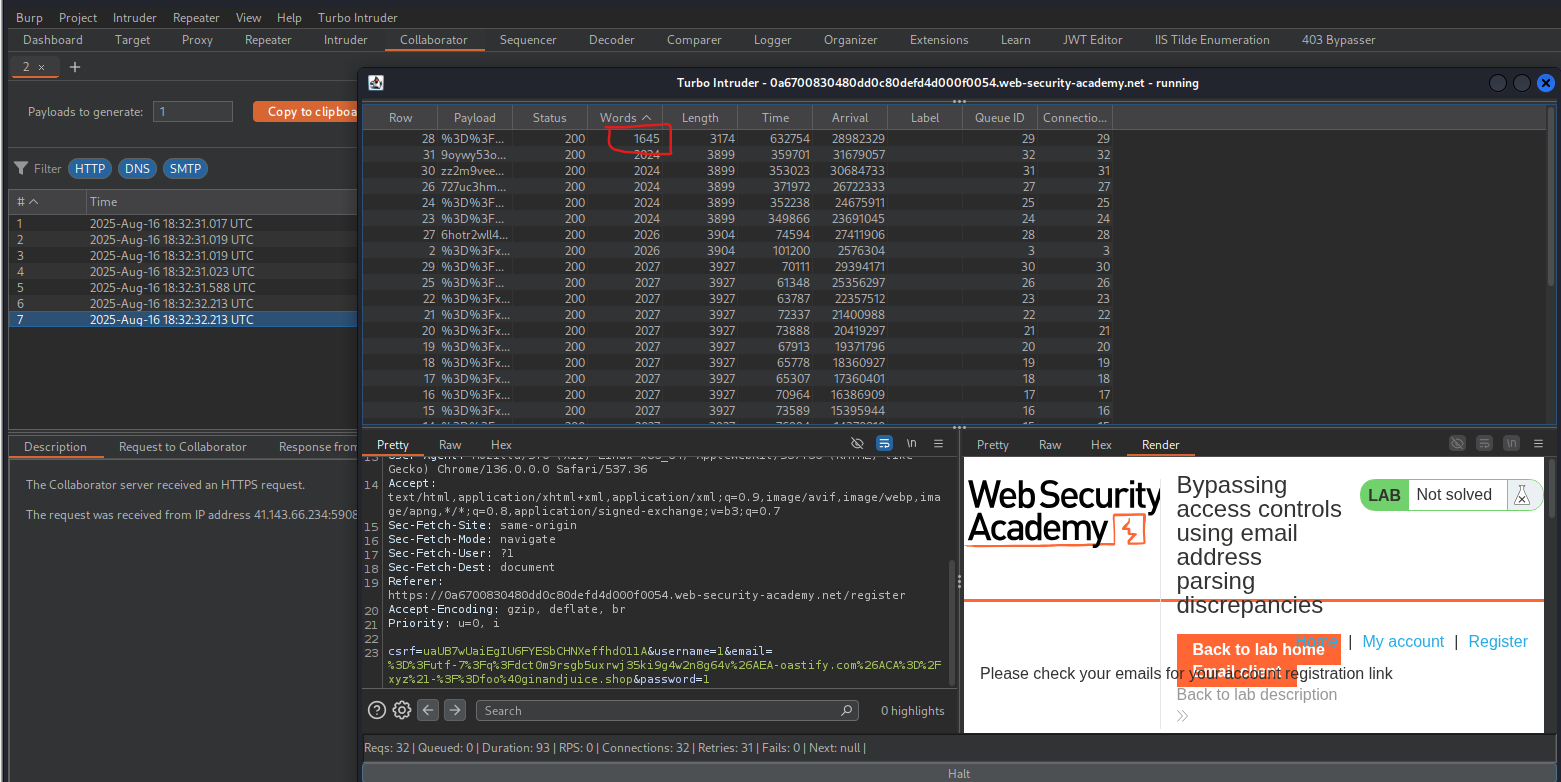
Task: Open Request to Collaborator tab
Action: tap(182, 447)
